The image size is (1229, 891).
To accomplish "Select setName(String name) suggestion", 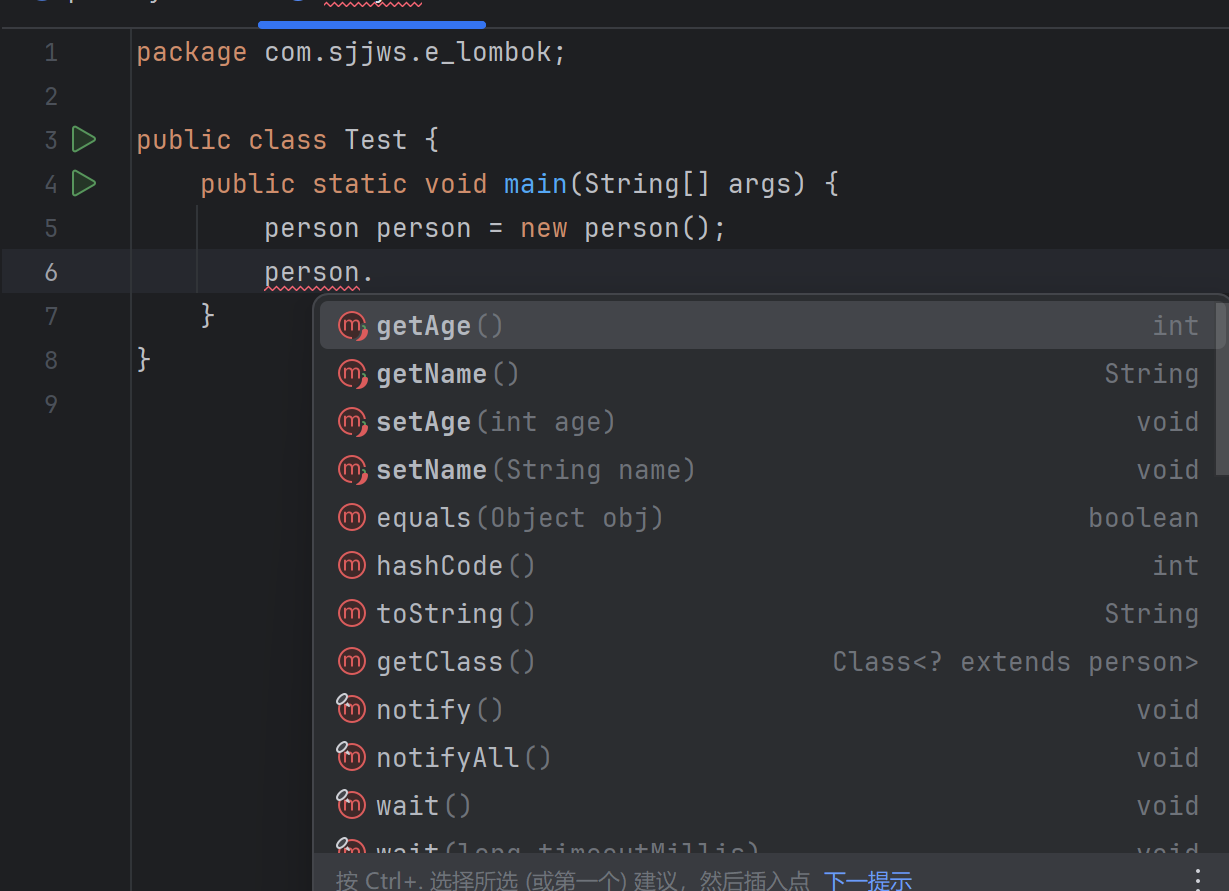I will pos(535,470).
